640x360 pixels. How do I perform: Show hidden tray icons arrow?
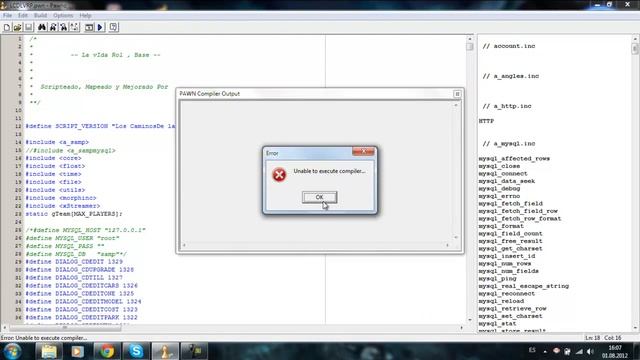(545, 351)
